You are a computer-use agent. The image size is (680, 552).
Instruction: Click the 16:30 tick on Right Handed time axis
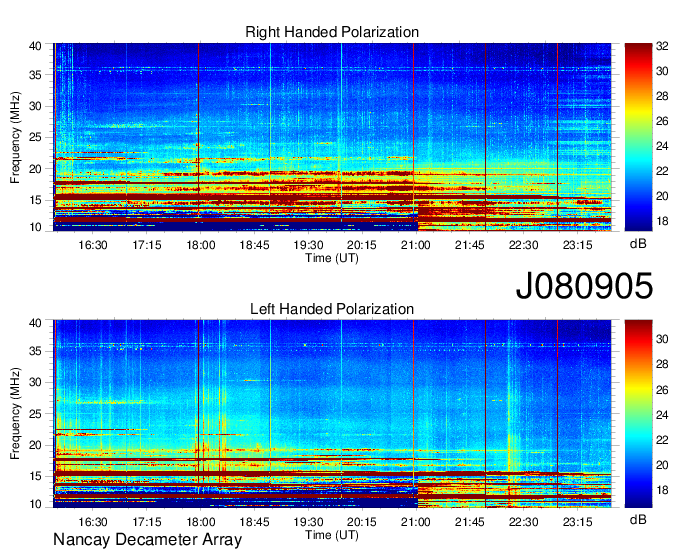pyautogui.click(x=92, y=245)
